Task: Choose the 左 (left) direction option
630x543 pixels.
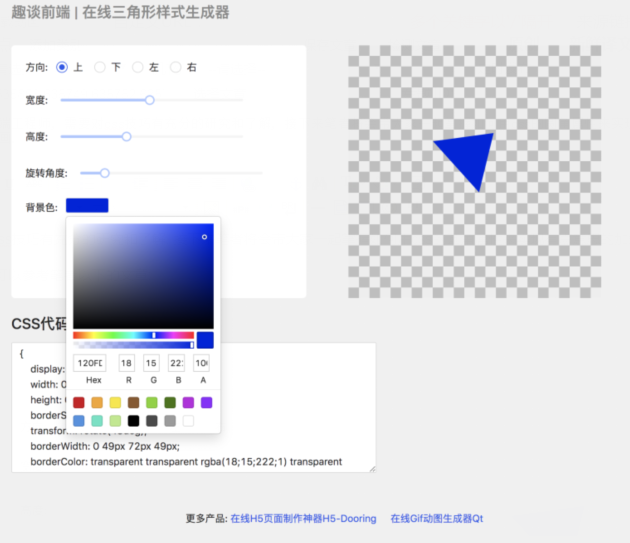Action: pyautogui.click(x=137, y=67)
